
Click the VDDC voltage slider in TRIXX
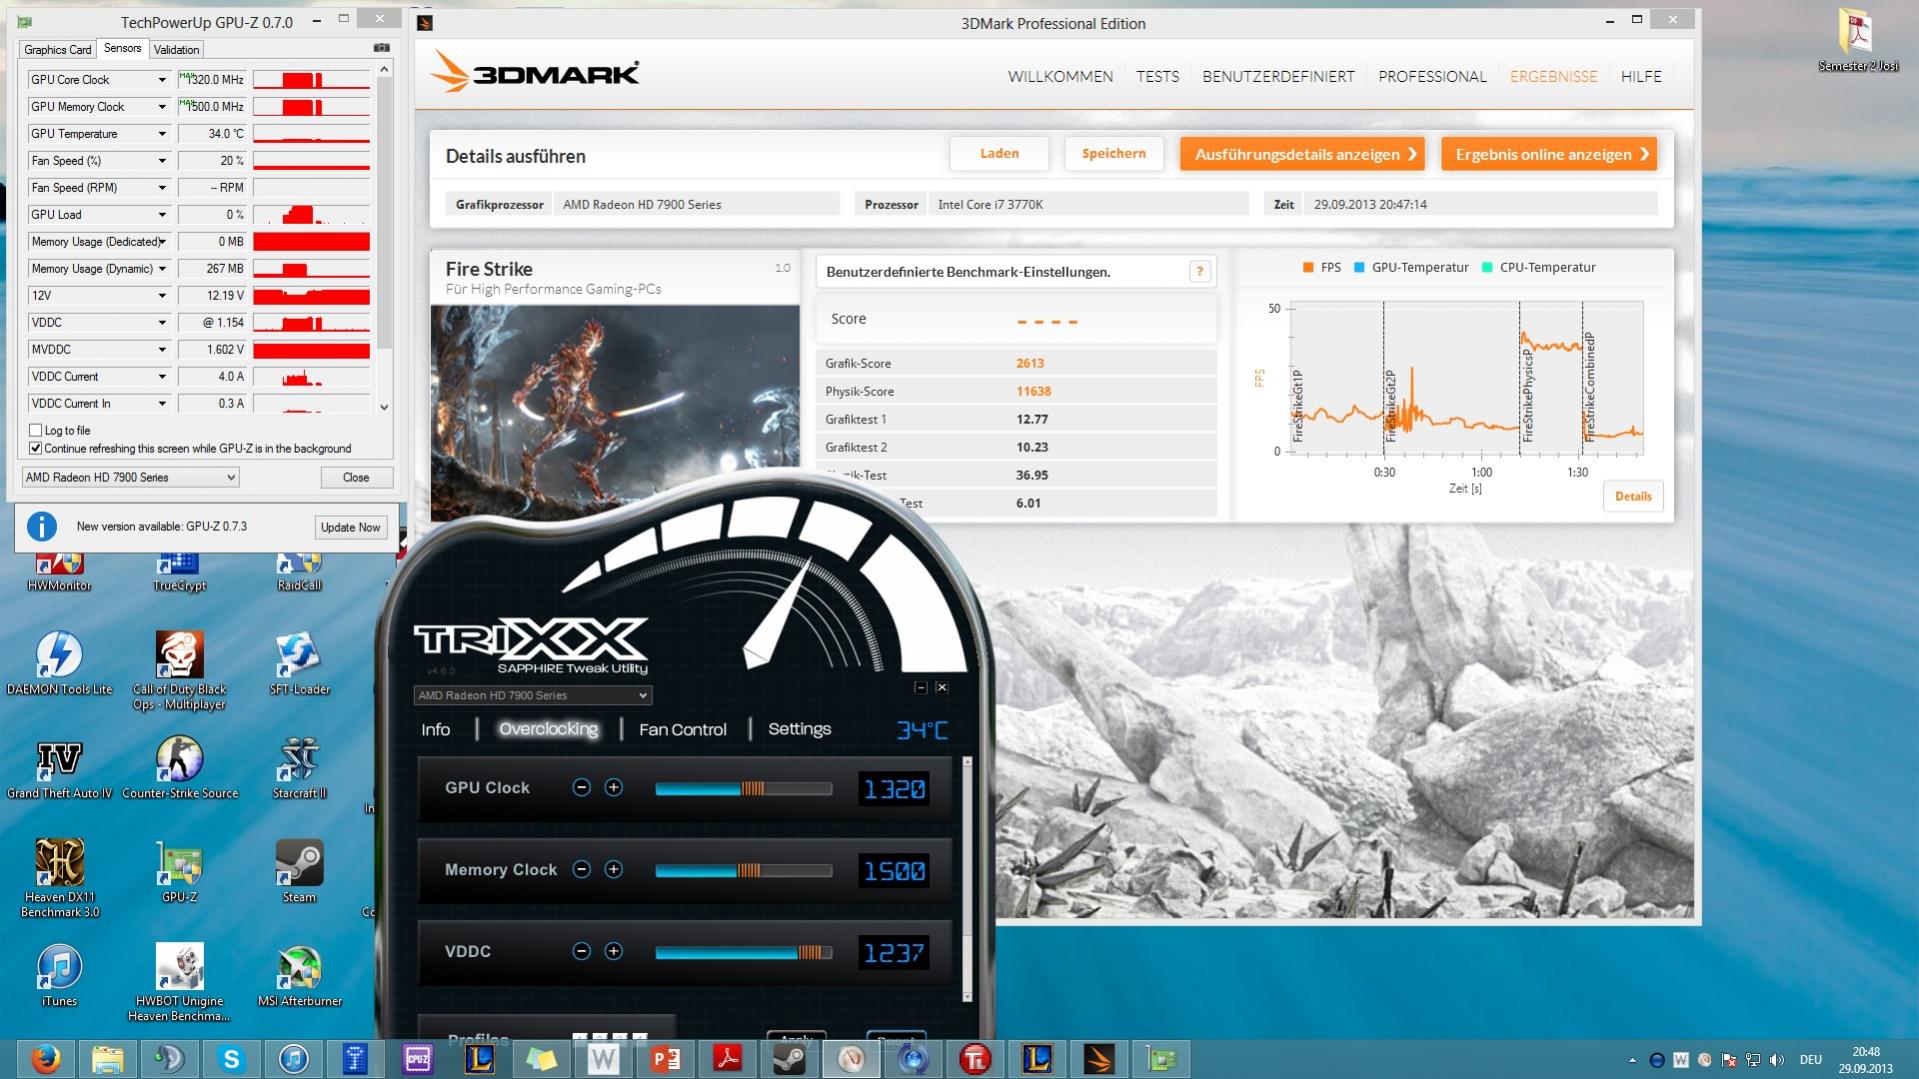(x=743, y=953)
